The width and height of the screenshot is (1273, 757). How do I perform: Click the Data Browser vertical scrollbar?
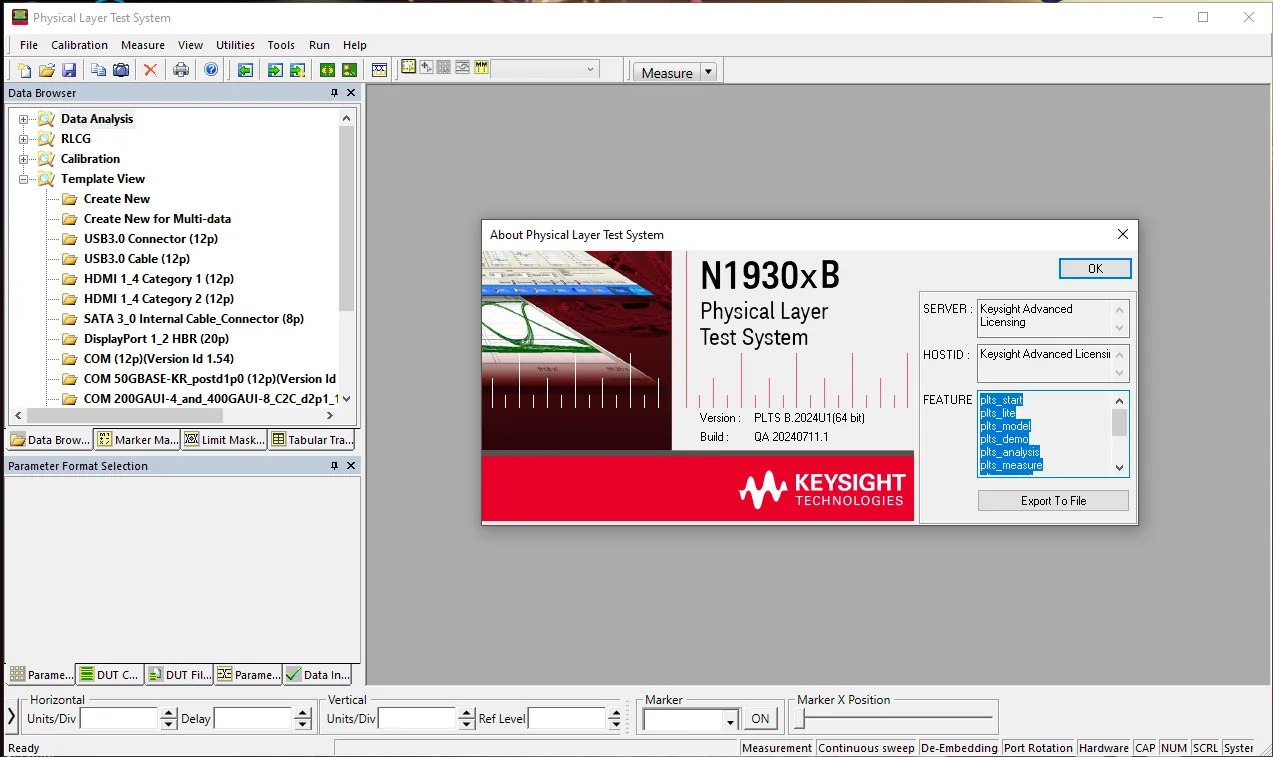[x=347, y=258]
